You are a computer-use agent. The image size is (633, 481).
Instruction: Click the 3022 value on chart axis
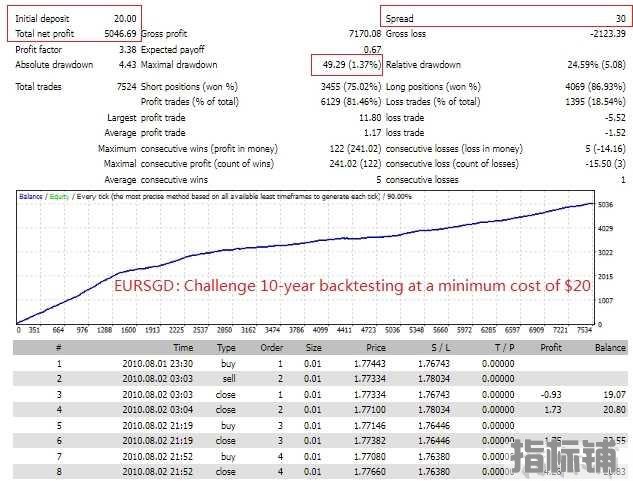click(606, 253)
